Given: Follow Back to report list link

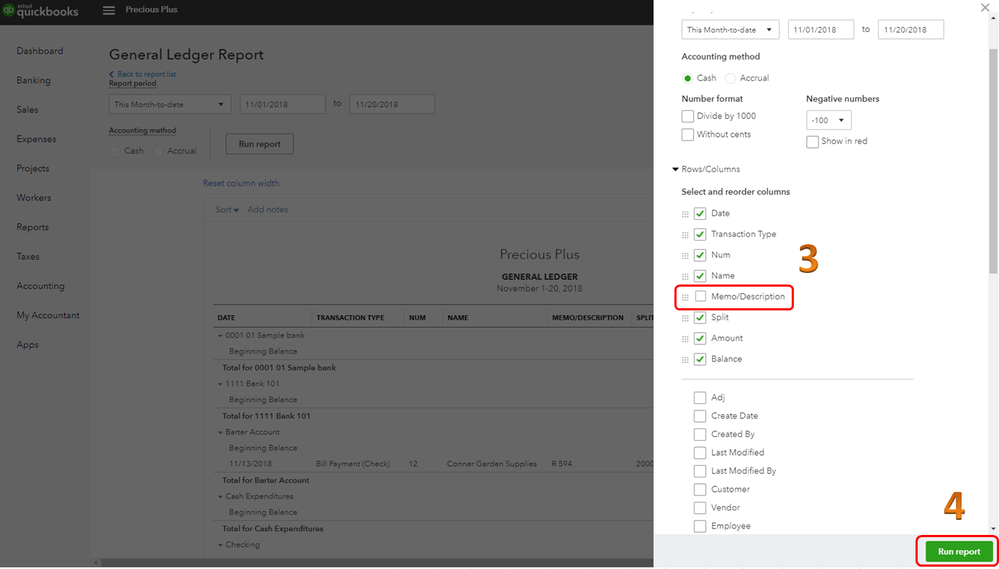Looking at the screenshot, I should tap(143, 74).
